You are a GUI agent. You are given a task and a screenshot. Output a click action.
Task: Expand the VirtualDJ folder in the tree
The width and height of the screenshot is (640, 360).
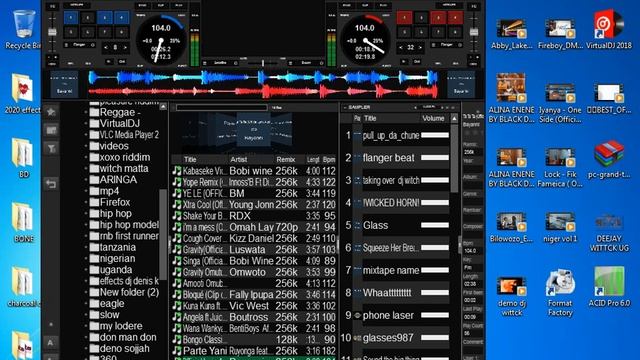(x=86, y=123)
